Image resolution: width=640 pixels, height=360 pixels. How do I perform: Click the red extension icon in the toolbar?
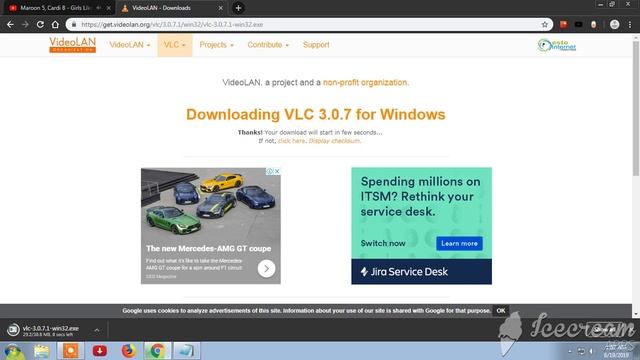[564, 24]
